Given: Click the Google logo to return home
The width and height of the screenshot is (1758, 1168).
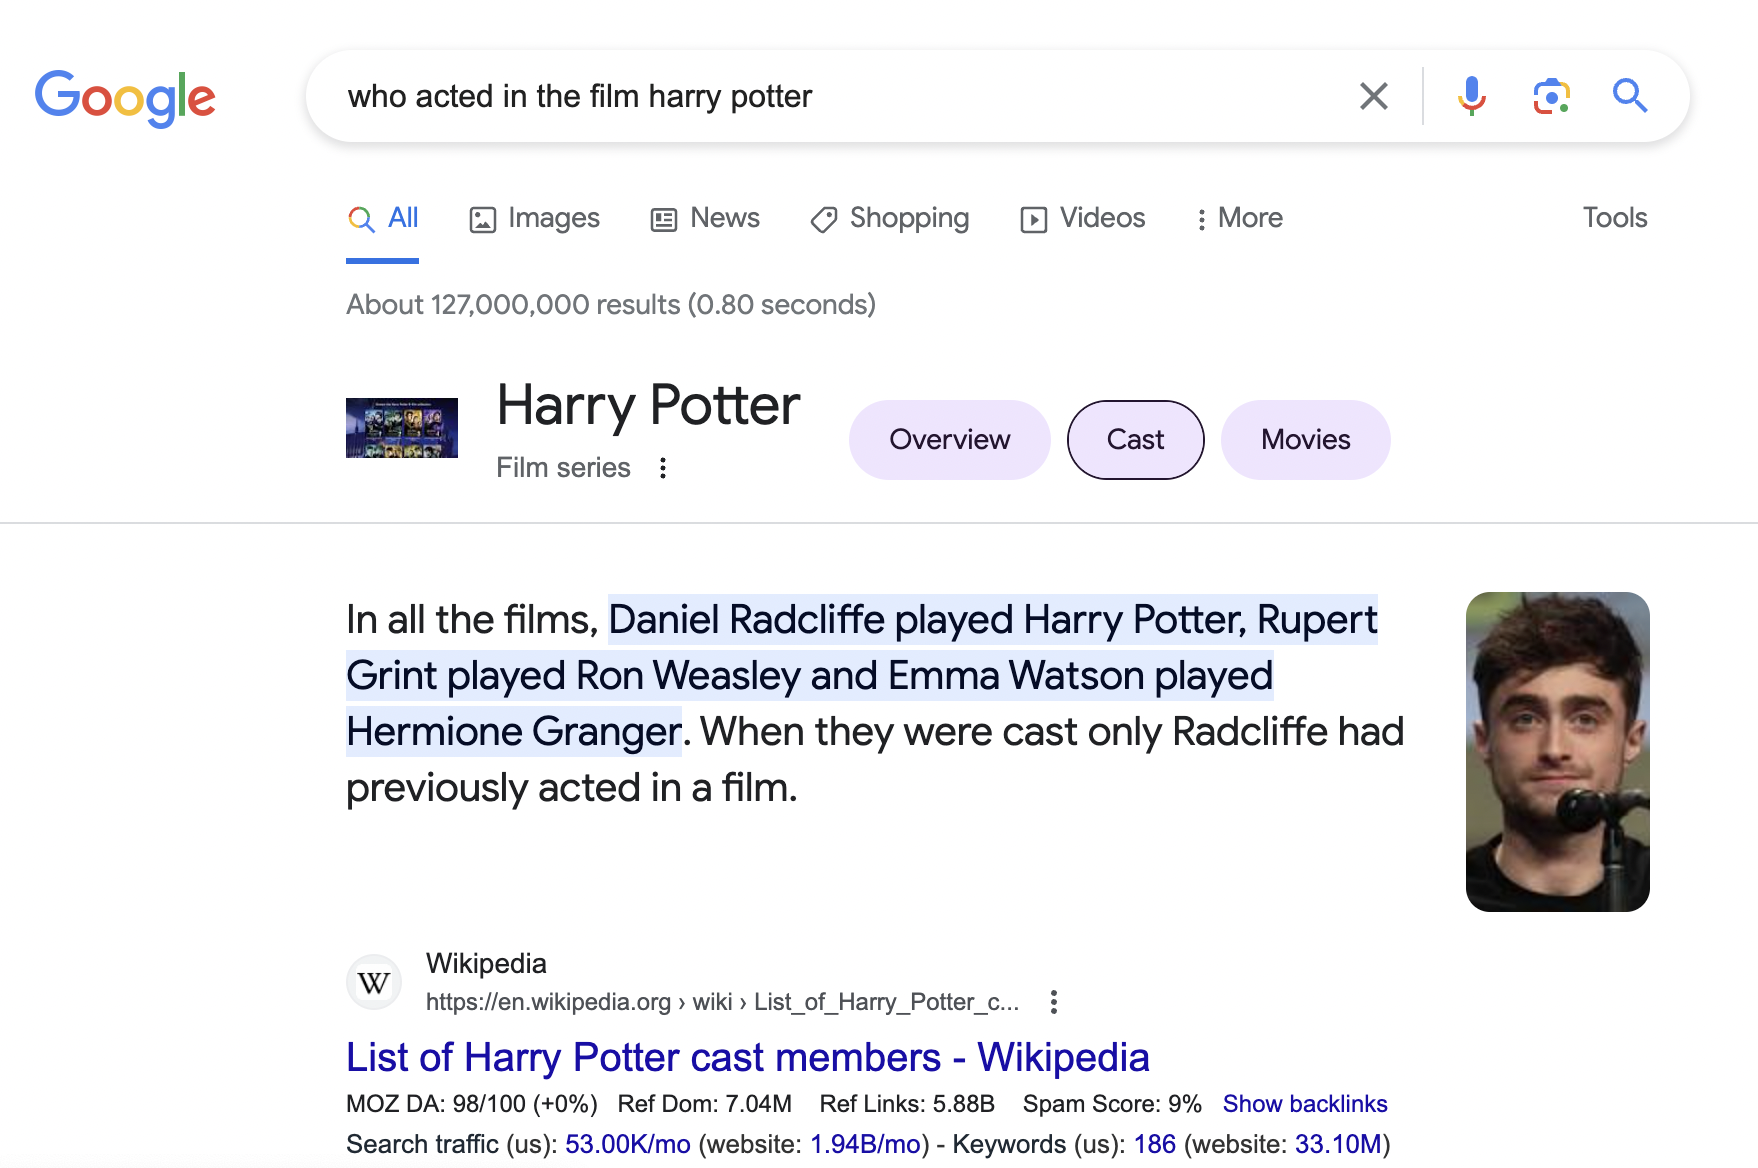Looking at the screenshot, I should coord(125,97).
